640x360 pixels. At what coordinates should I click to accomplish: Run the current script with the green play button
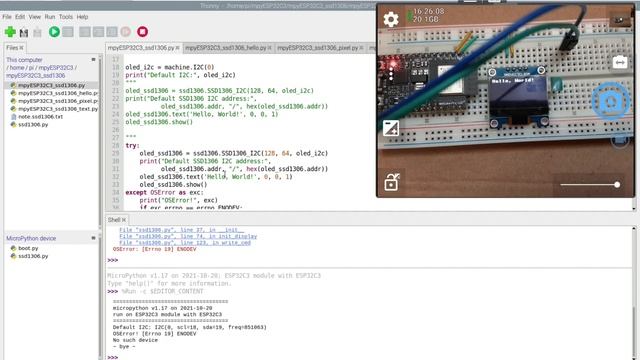[54, 32]
